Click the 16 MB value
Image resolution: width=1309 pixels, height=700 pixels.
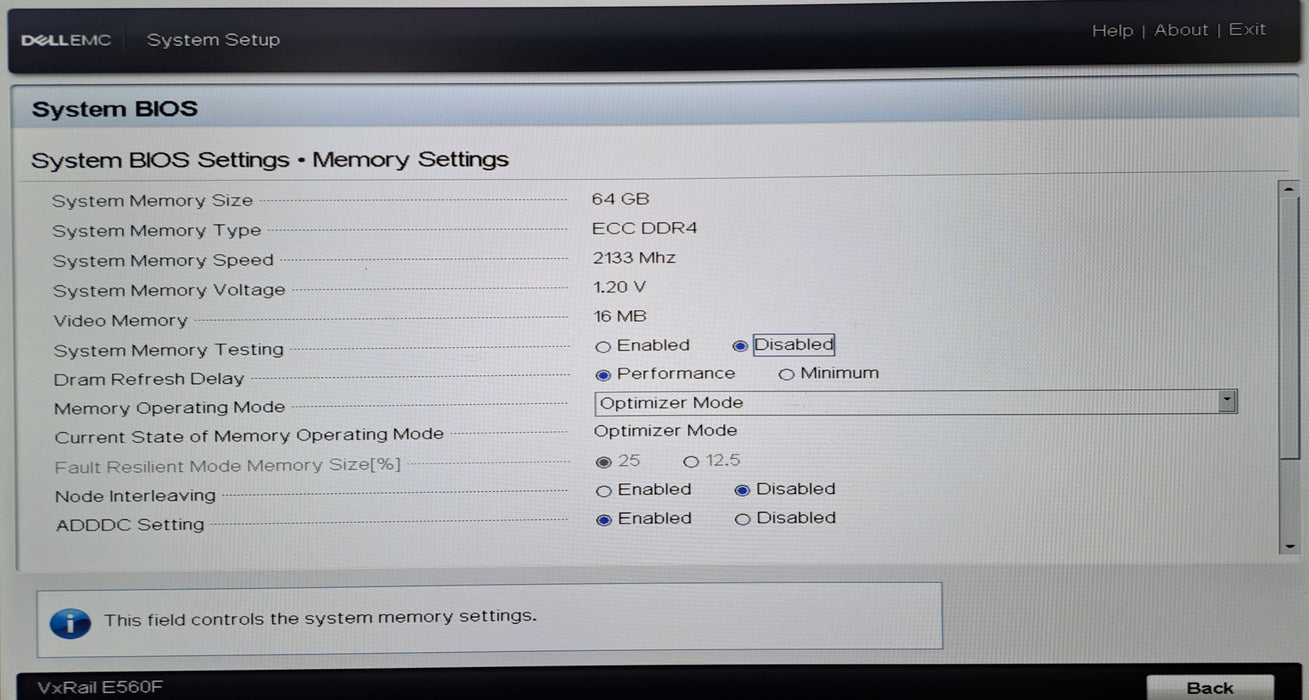619,316
